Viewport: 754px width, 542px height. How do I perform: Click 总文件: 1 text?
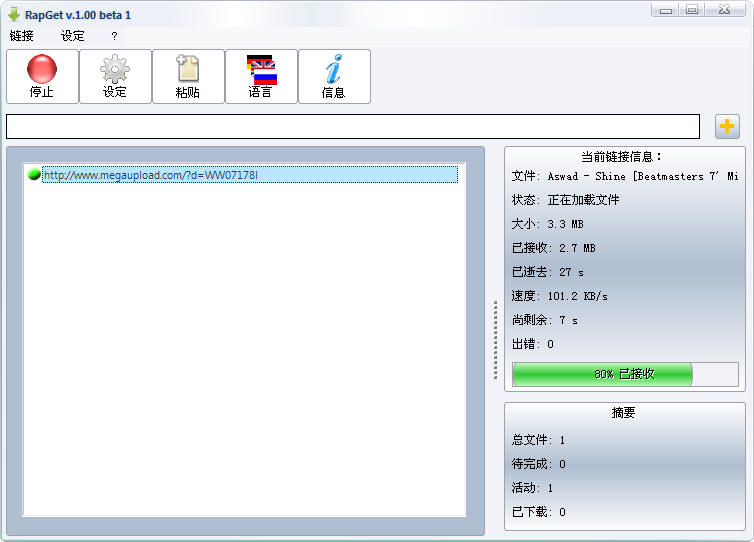click(539, 440)
